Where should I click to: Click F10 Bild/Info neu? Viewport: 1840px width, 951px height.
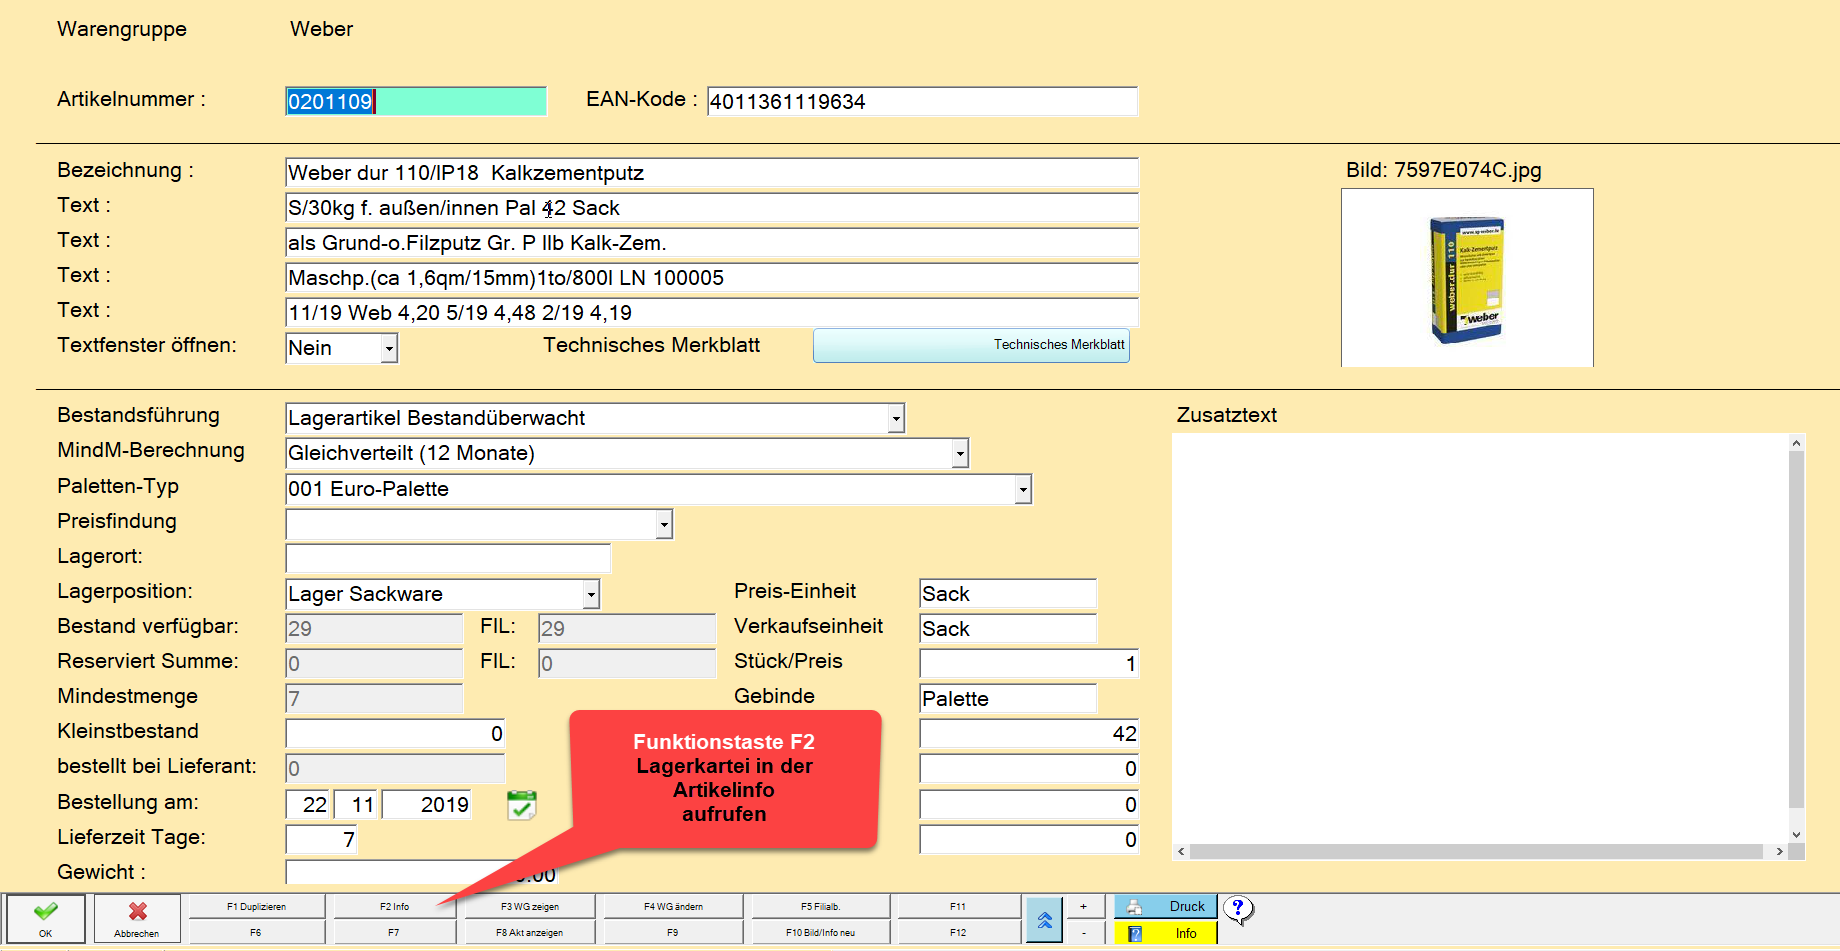pyautogui.click(x=820, y=932)
